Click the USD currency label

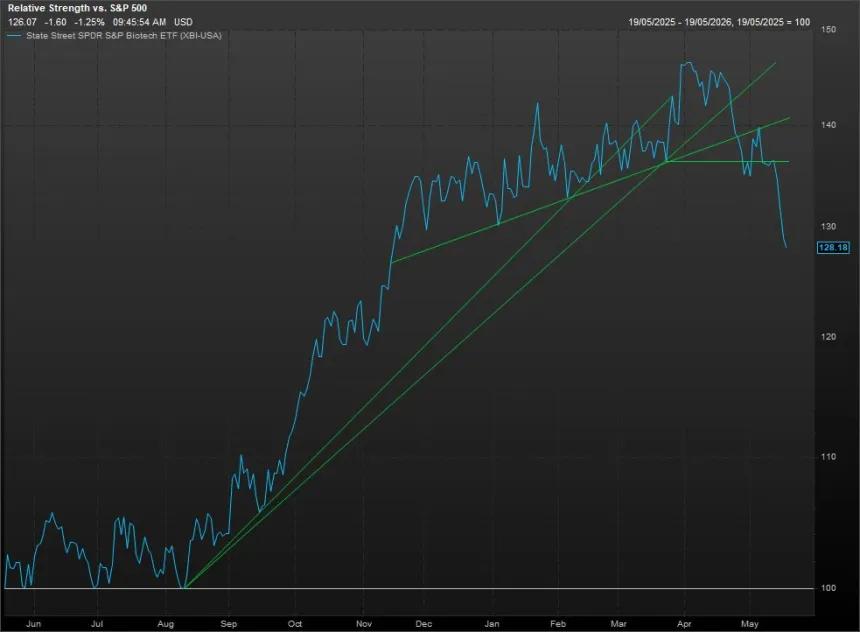[183, 22]
